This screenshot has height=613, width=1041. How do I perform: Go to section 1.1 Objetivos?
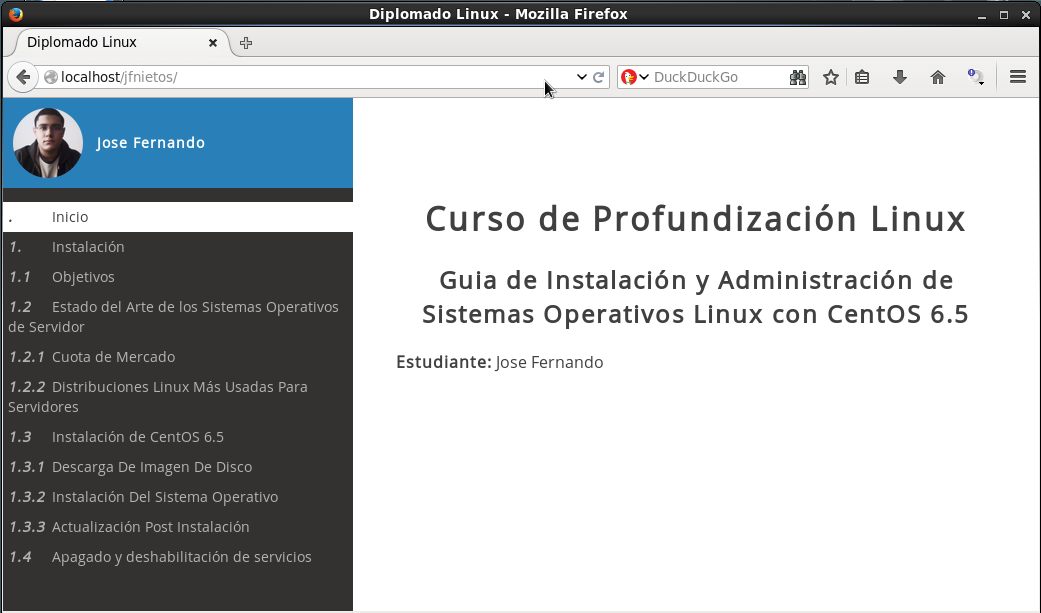tap(83, 277)
